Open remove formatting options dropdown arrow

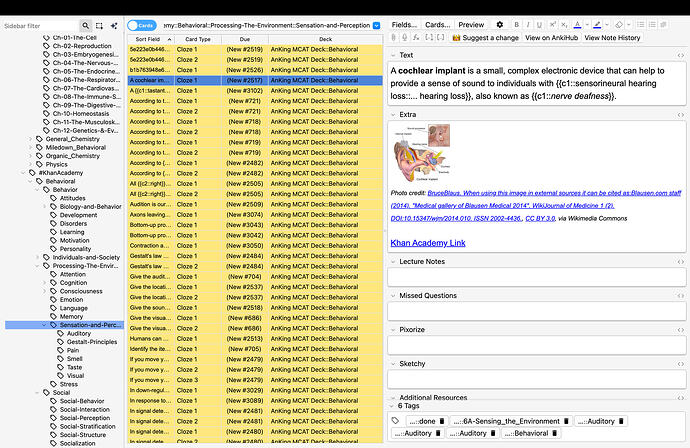628,25
